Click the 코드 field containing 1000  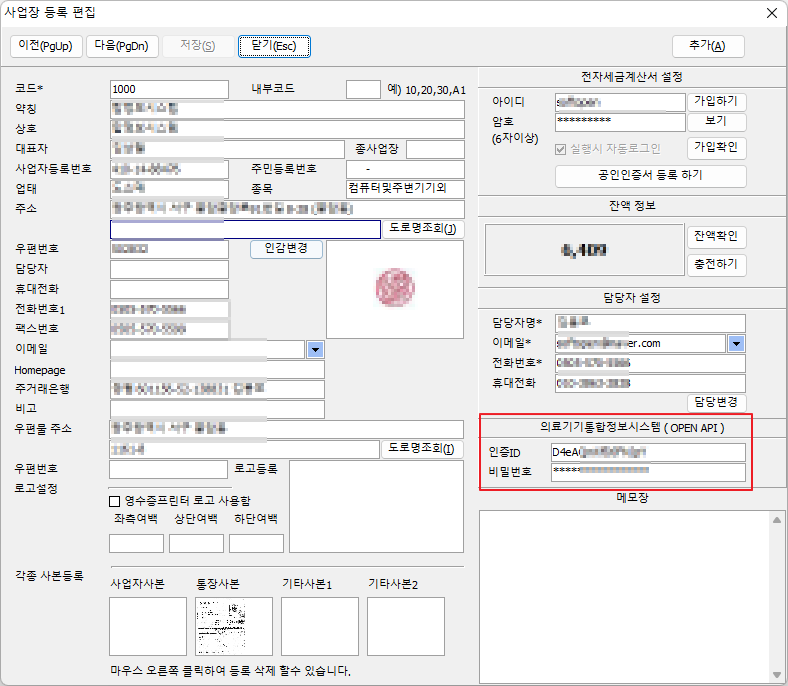[169, 89]
